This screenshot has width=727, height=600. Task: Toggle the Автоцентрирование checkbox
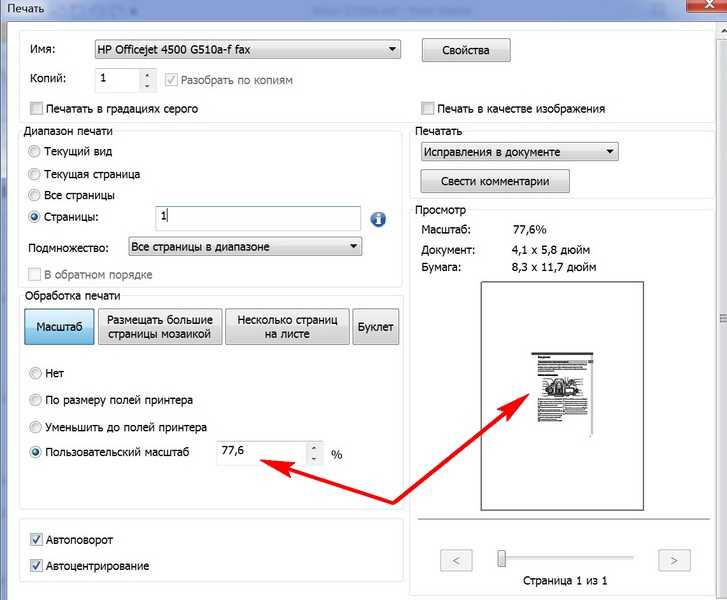tap(36, 565)
